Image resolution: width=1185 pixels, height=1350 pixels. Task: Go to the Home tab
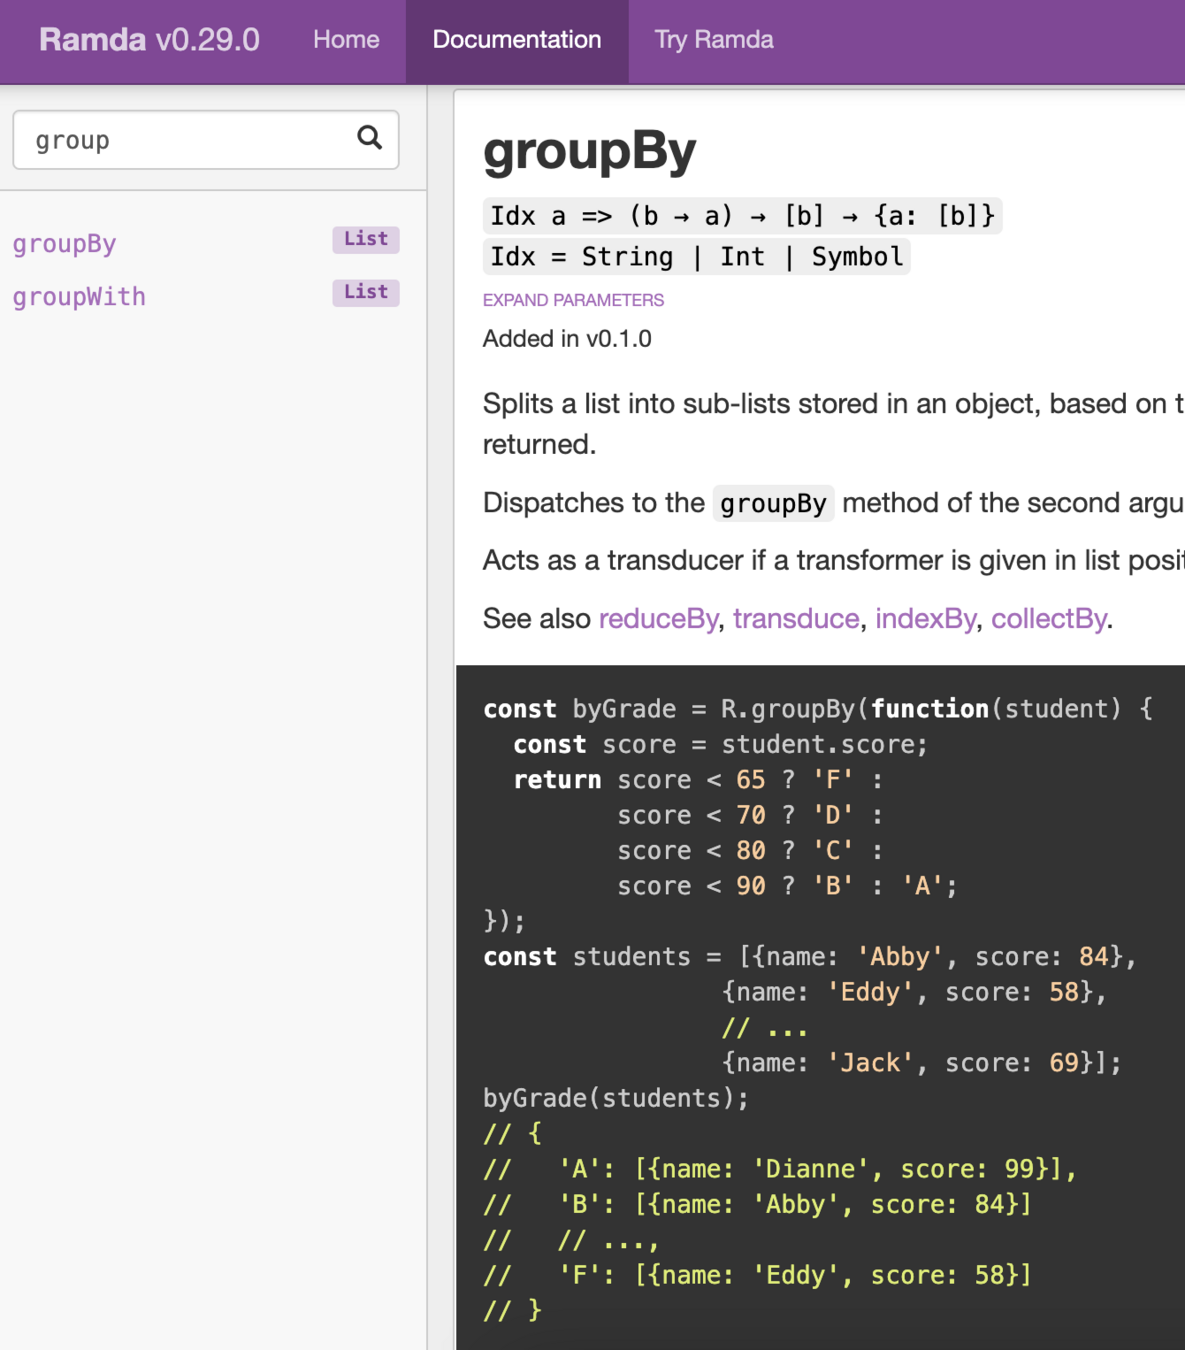coord(346,40)
